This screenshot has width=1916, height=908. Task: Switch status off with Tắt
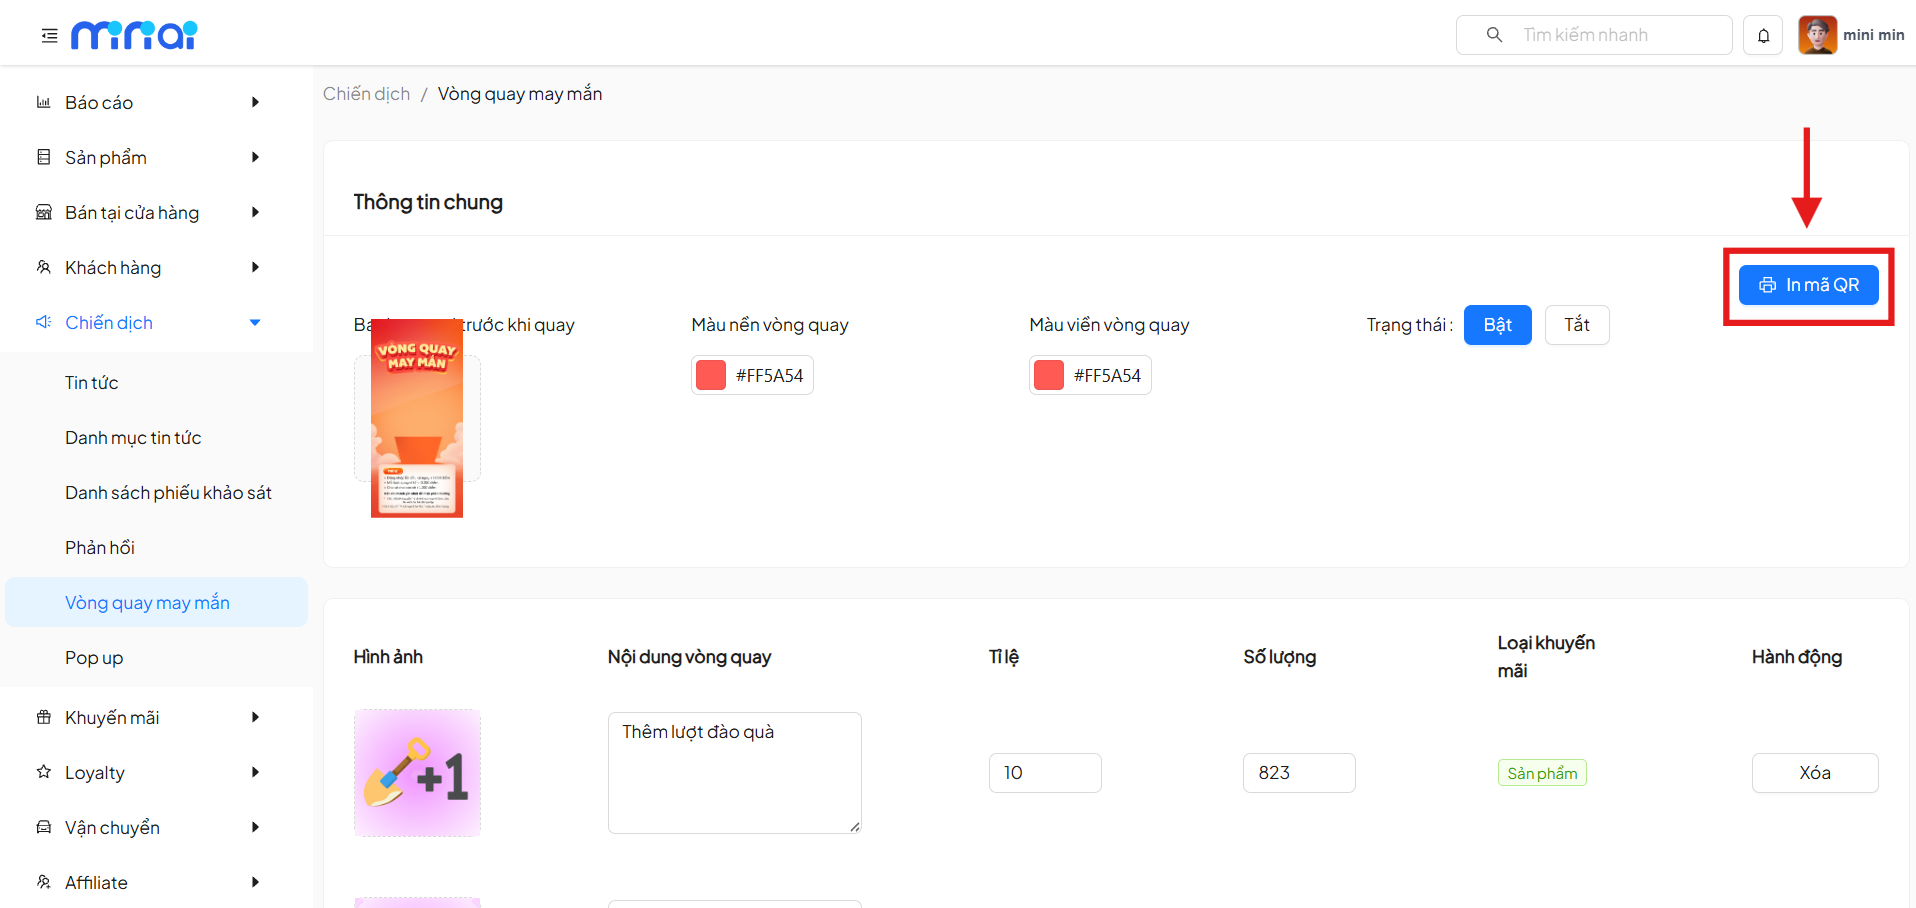click(x=1576, y=325)
